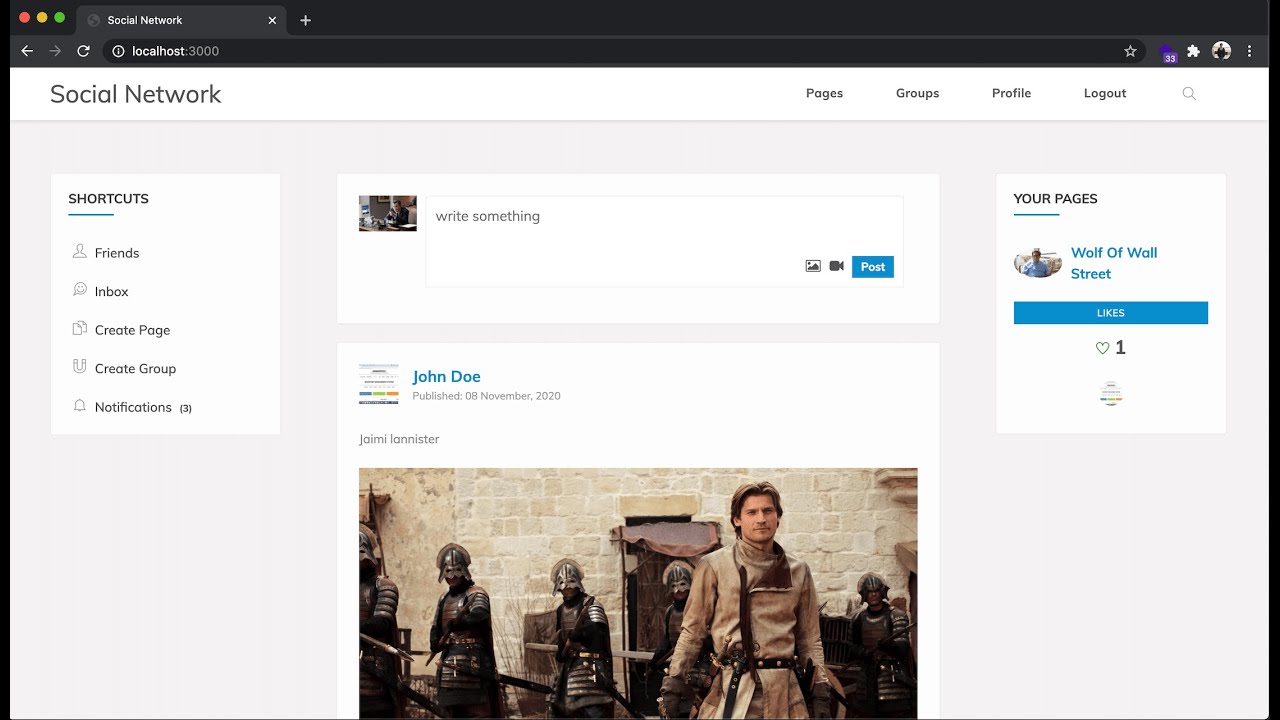Open the Friends shortcut link

(x=117, y=253)
